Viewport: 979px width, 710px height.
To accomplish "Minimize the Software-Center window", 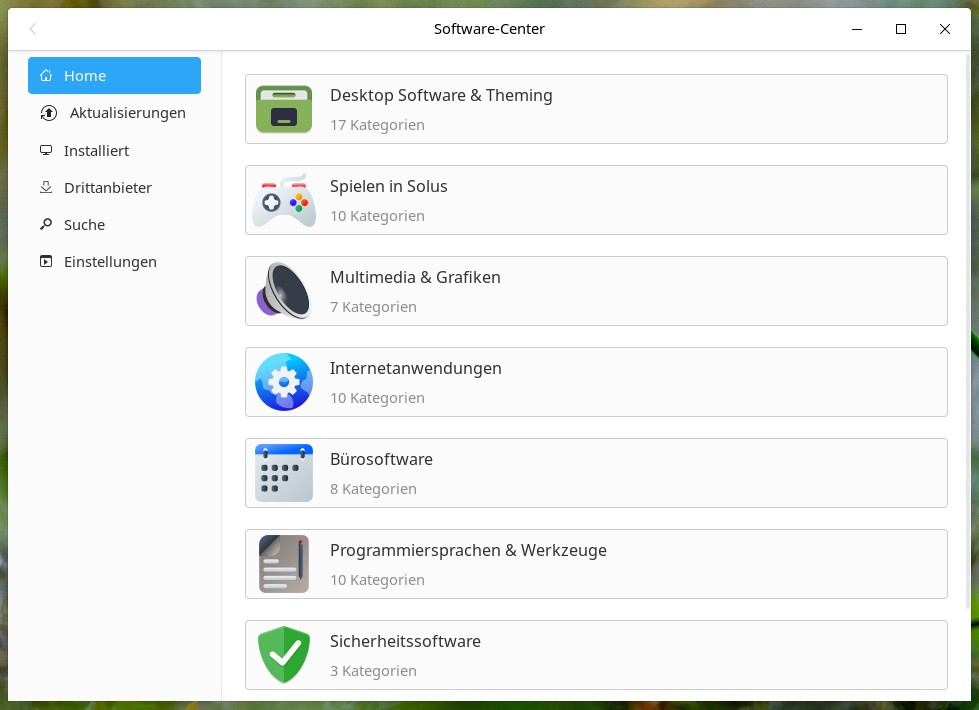I will pyautogui.click(x=857, y=29).
